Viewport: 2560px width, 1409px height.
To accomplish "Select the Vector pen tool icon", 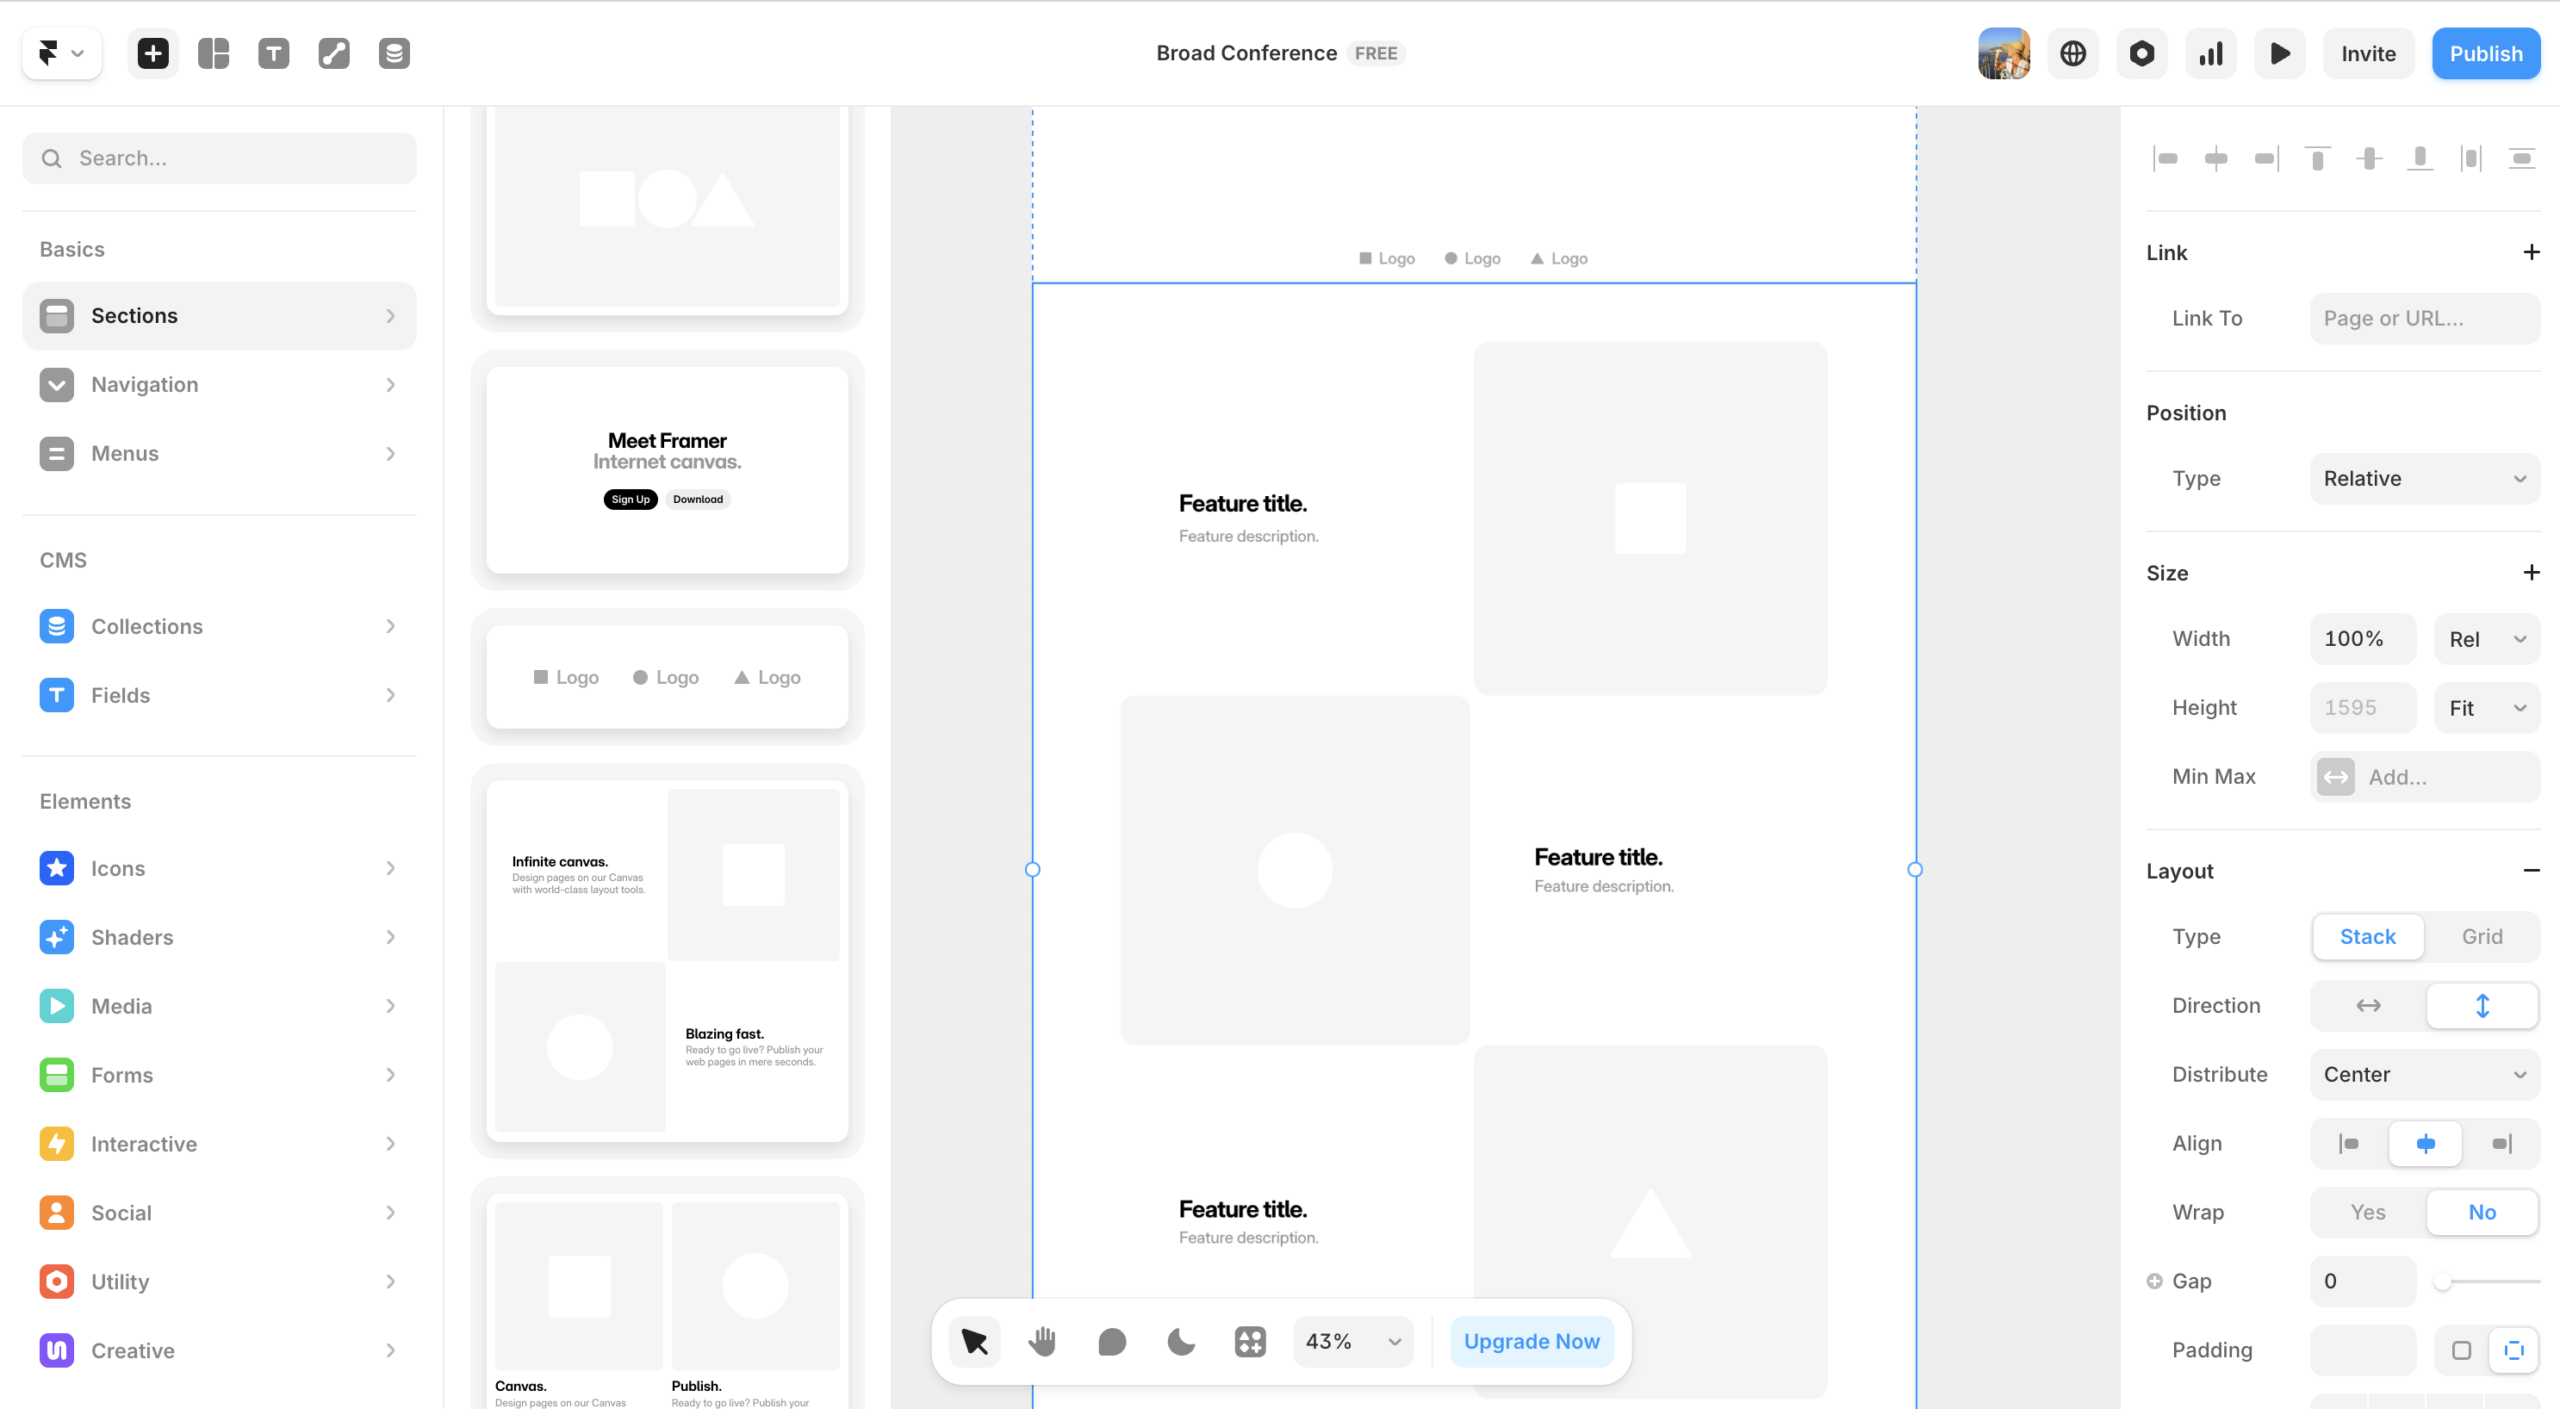I will coord(334,53).
